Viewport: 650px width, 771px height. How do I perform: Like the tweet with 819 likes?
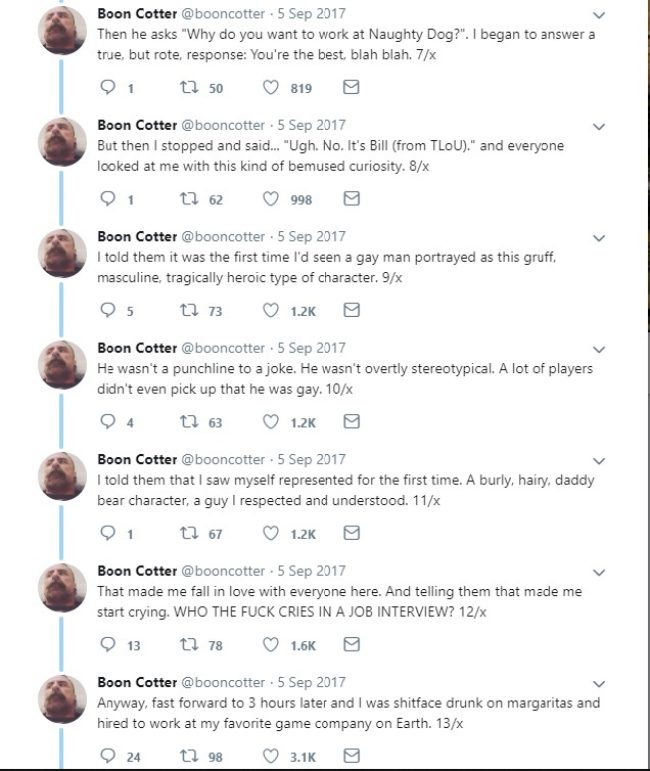pyautogui.click(x=270, y=87)
